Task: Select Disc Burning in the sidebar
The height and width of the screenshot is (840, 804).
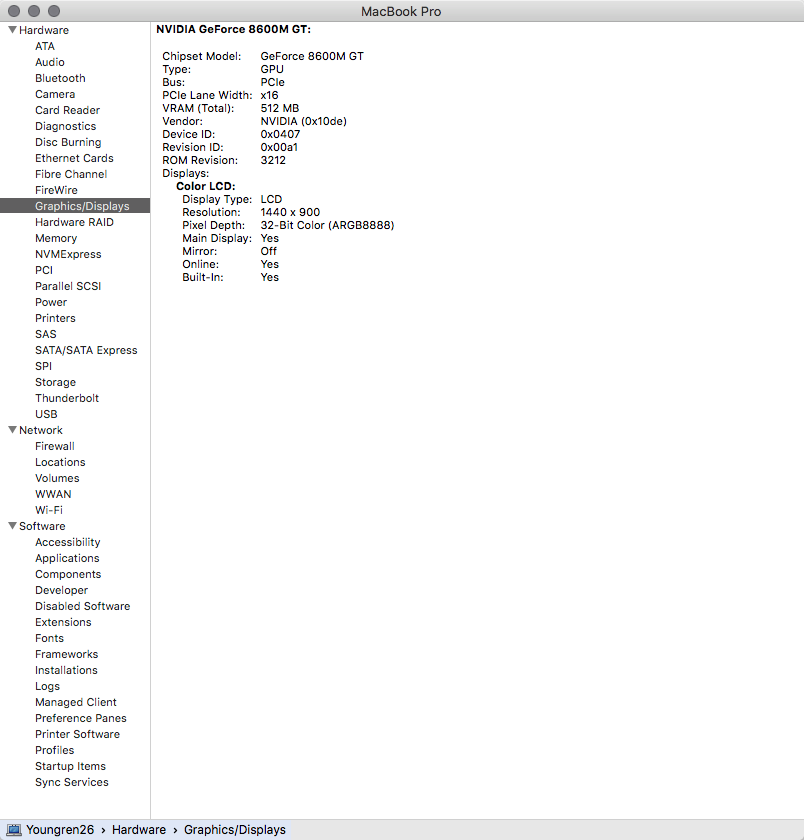Action: click(x=68, y=142)
